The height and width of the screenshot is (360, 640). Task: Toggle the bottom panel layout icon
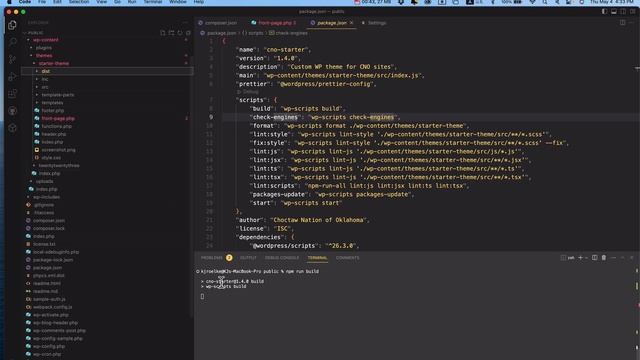pyautogui.click(x=614, y=11)
